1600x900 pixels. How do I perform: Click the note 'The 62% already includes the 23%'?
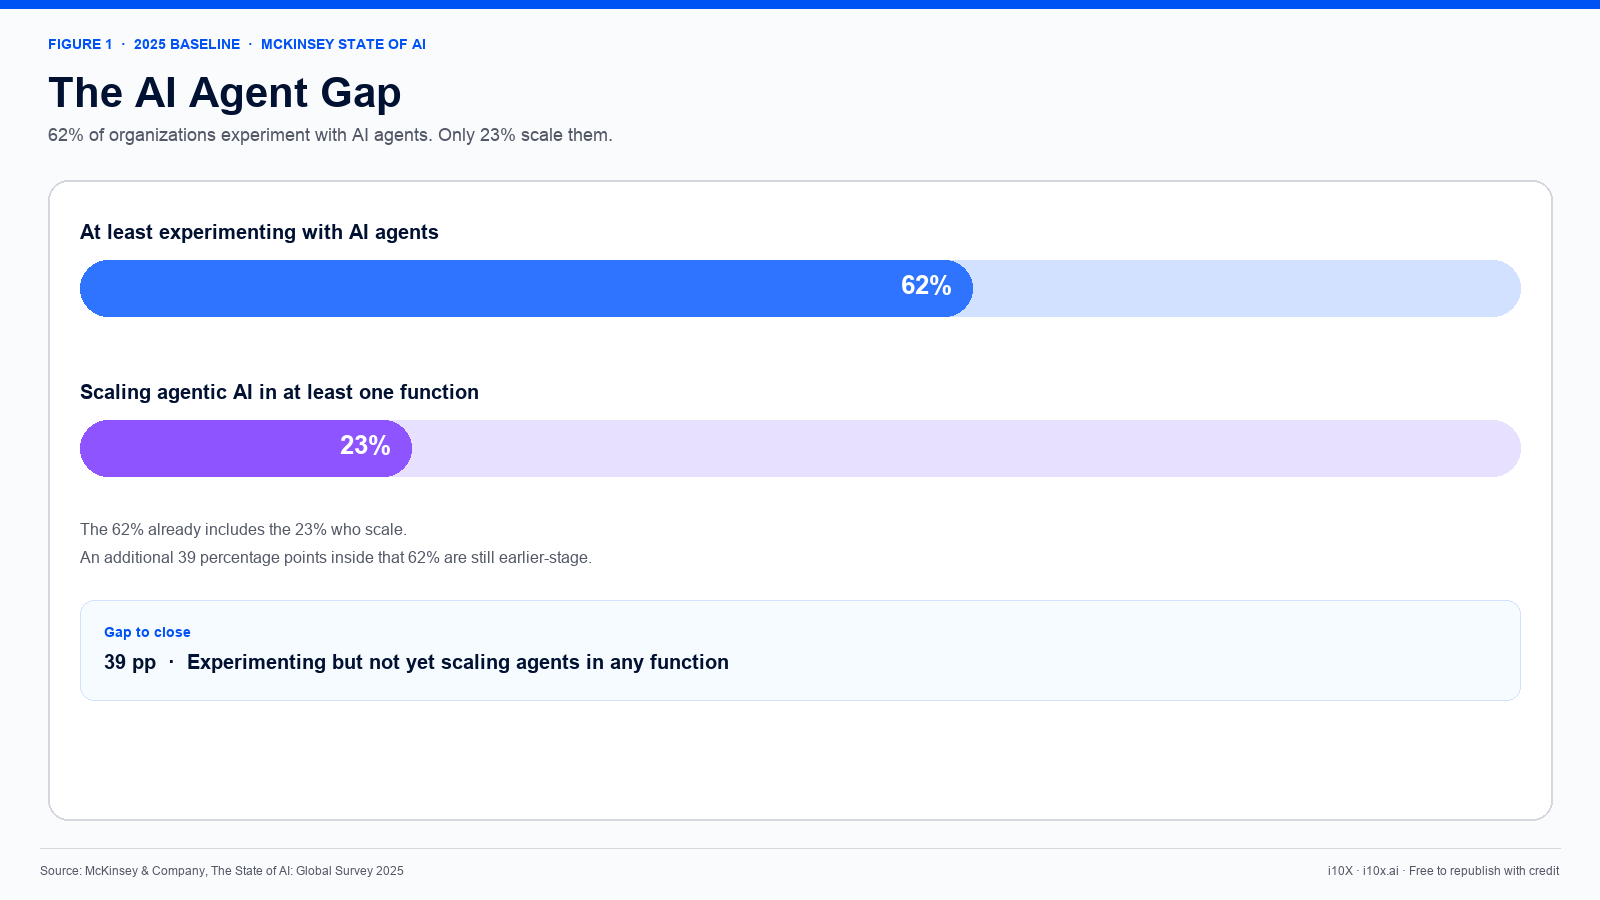point(243,529)
